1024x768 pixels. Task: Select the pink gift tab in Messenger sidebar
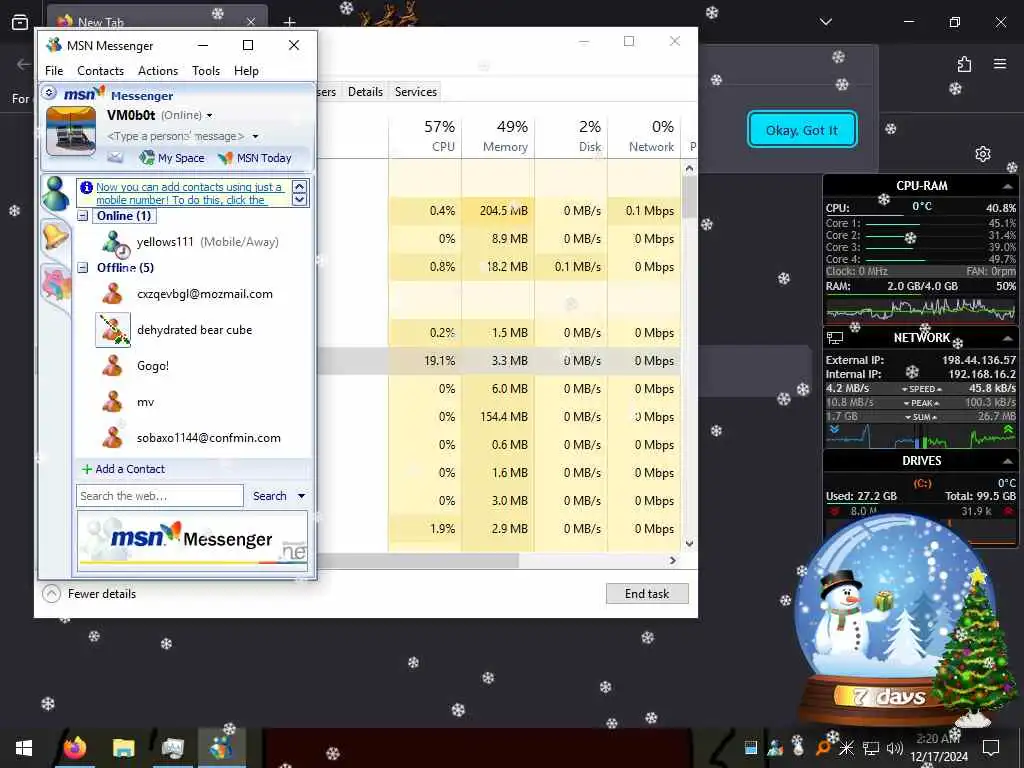point(56,284)
